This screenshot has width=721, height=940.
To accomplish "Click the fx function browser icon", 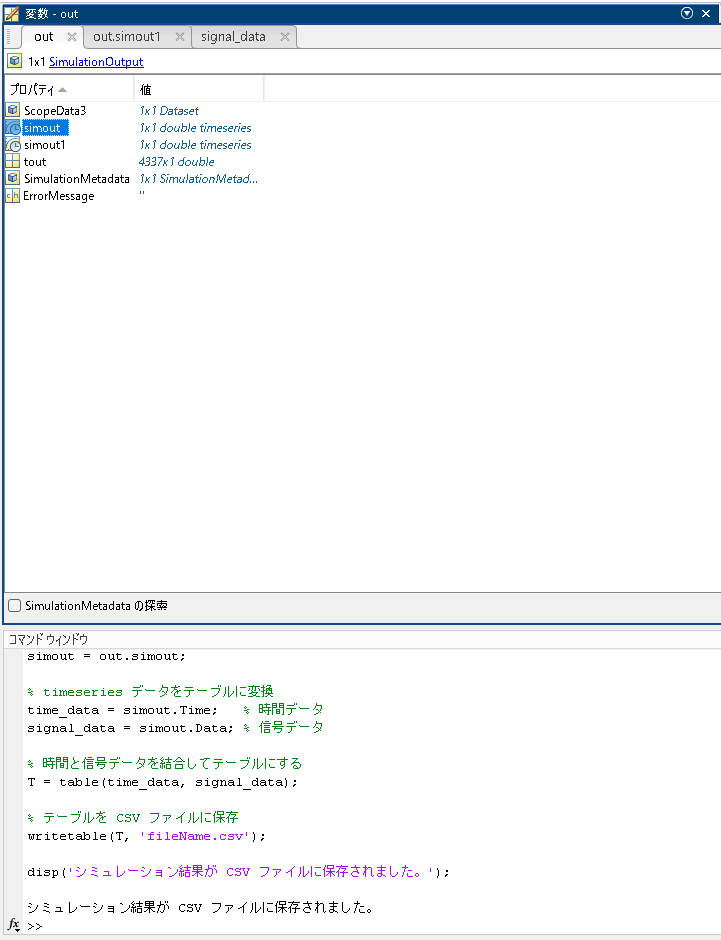I will [13, 925].
